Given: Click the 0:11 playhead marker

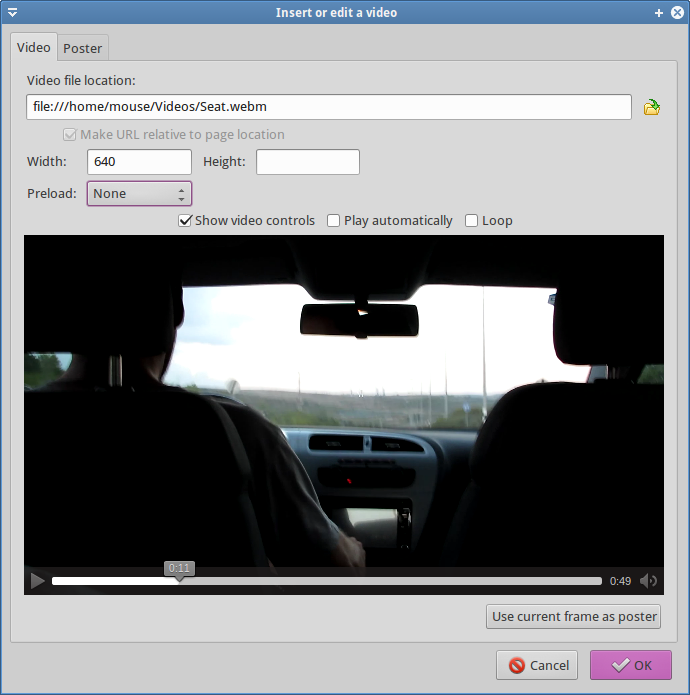Looking at the screenshot, I should [179, 569].
